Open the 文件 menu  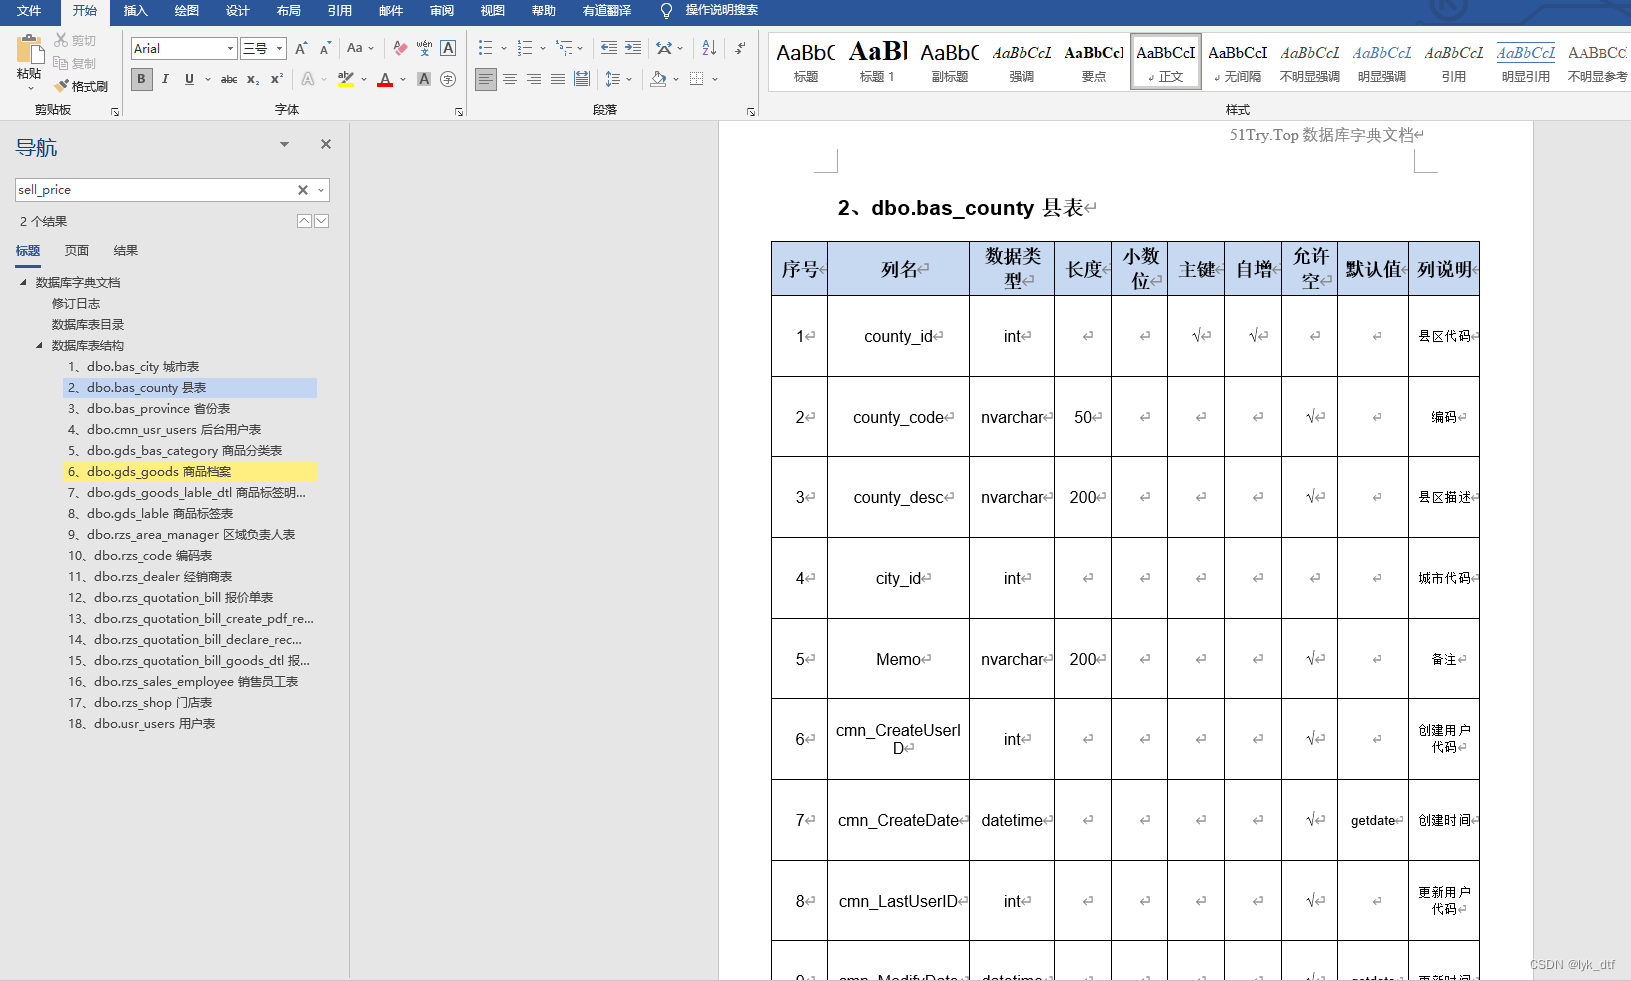(29, 11)
